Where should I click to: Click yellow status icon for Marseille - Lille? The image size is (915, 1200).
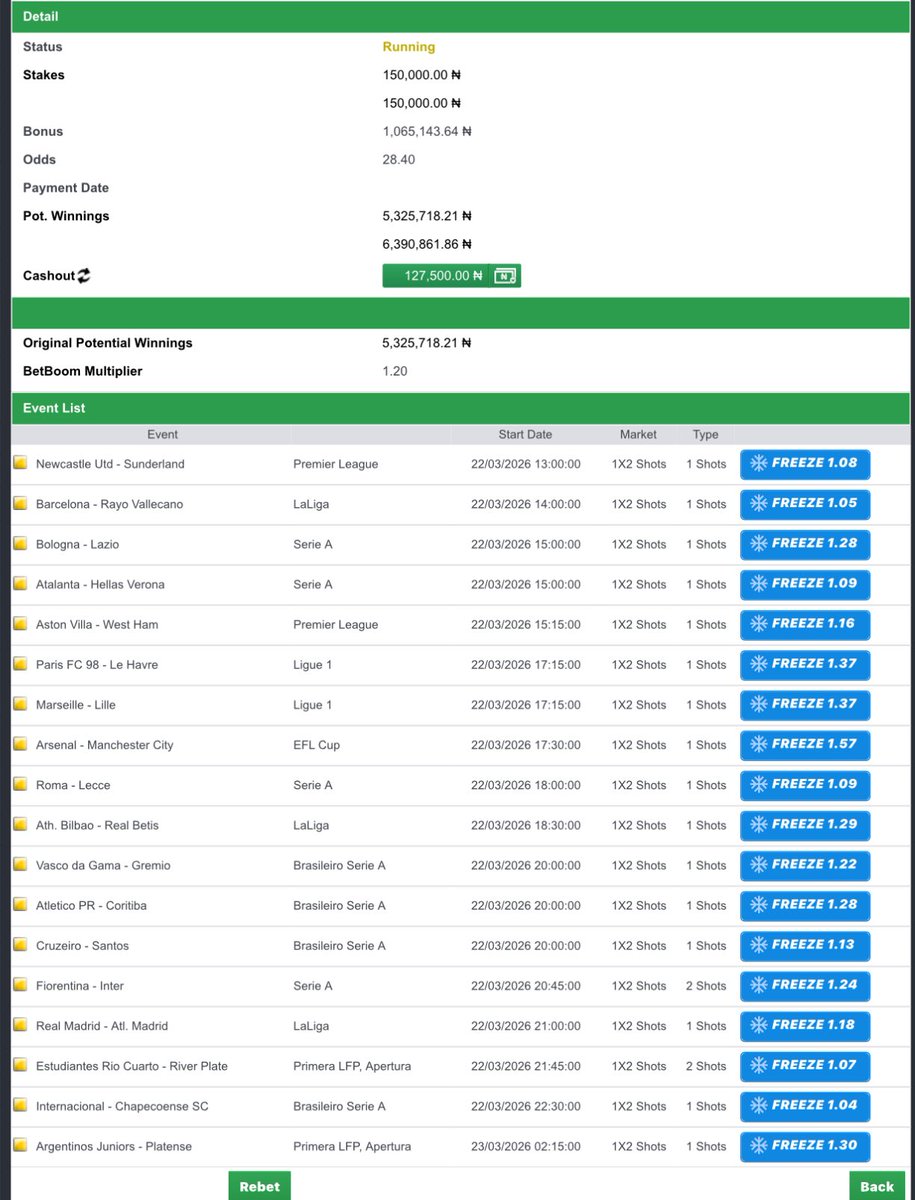click(20, 704)
